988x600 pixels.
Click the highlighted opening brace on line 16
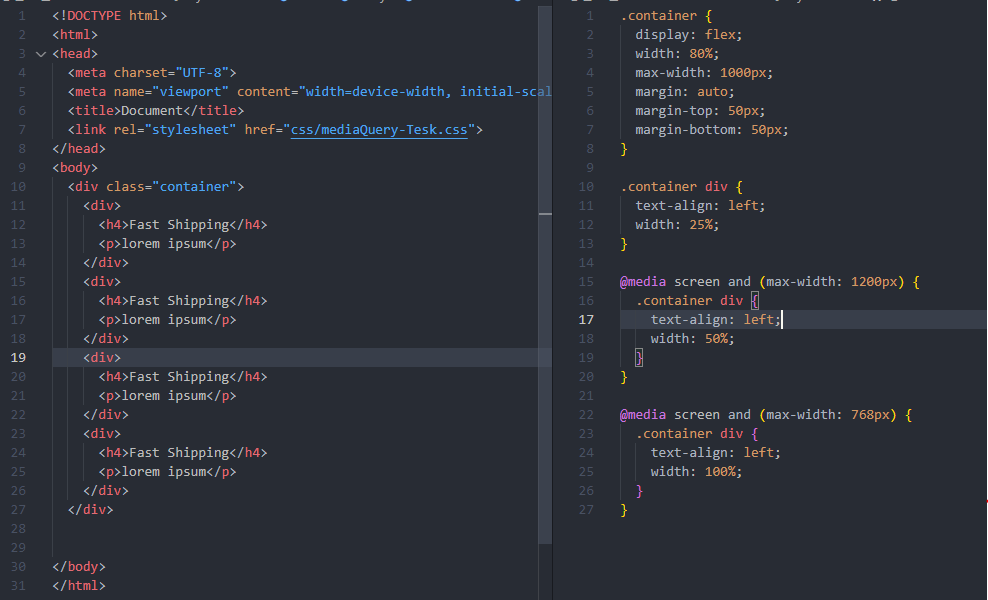755,301
